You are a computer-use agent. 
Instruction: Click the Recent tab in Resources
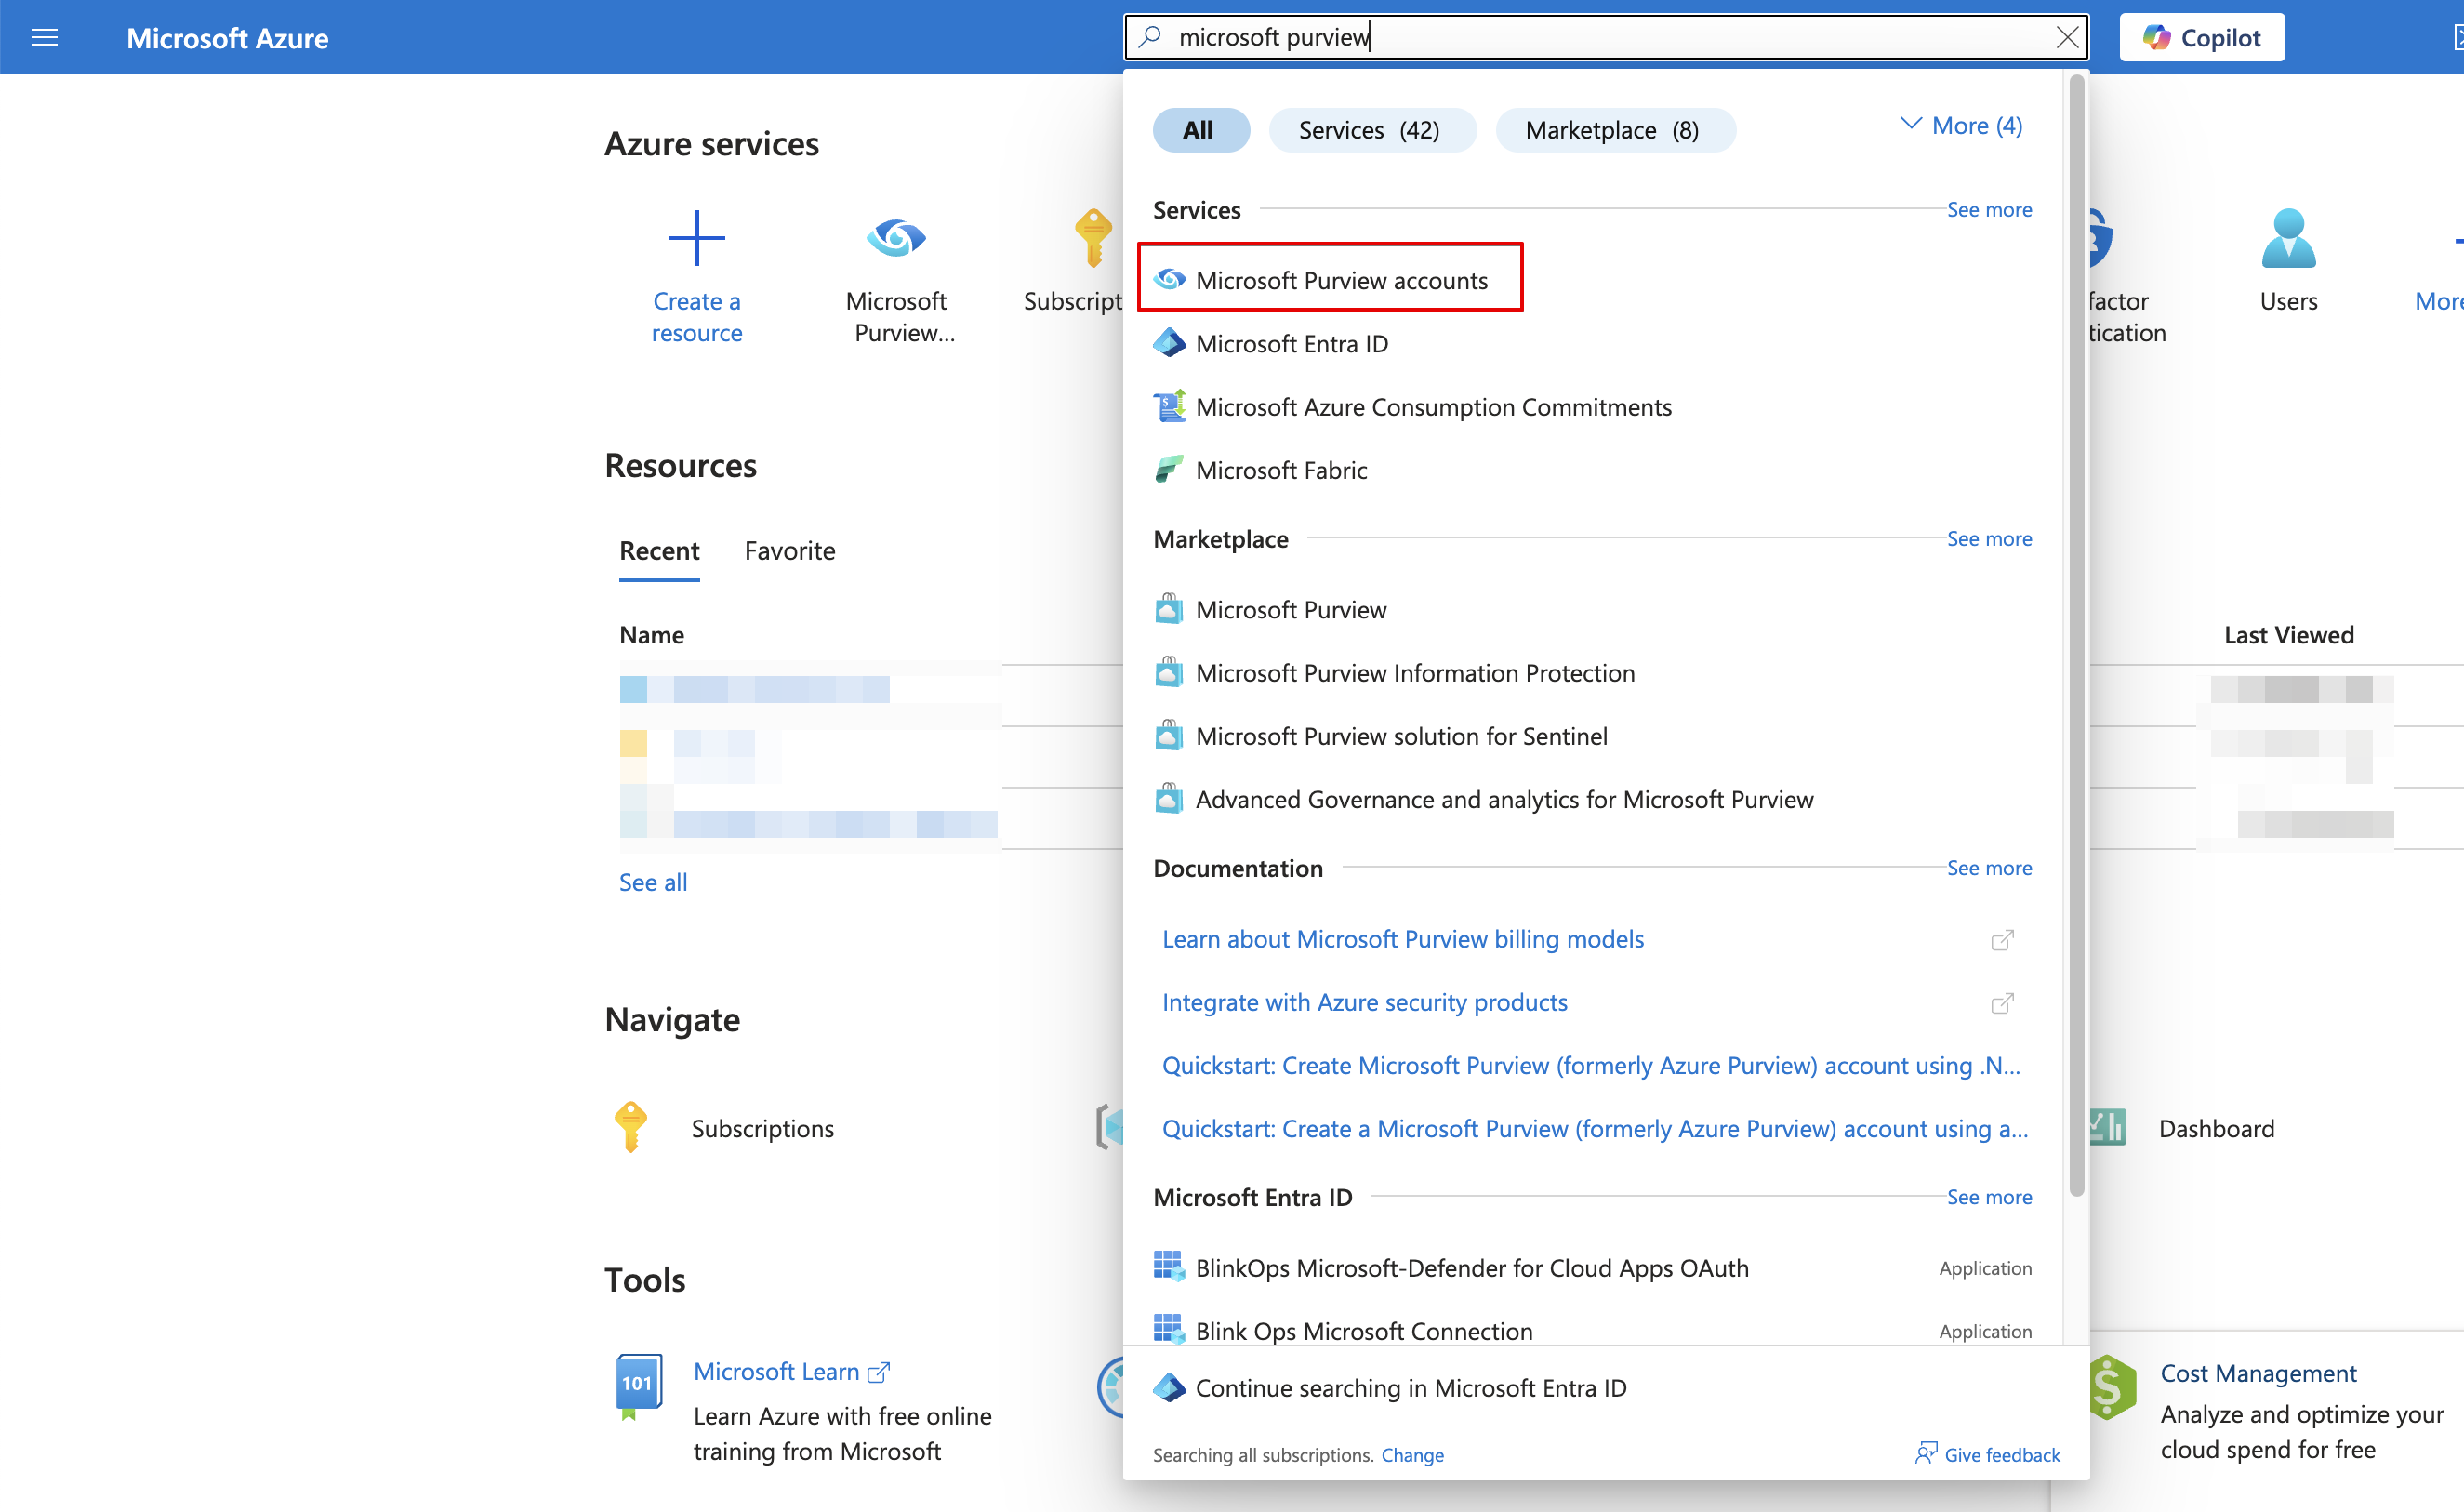[x=656, y=550]
